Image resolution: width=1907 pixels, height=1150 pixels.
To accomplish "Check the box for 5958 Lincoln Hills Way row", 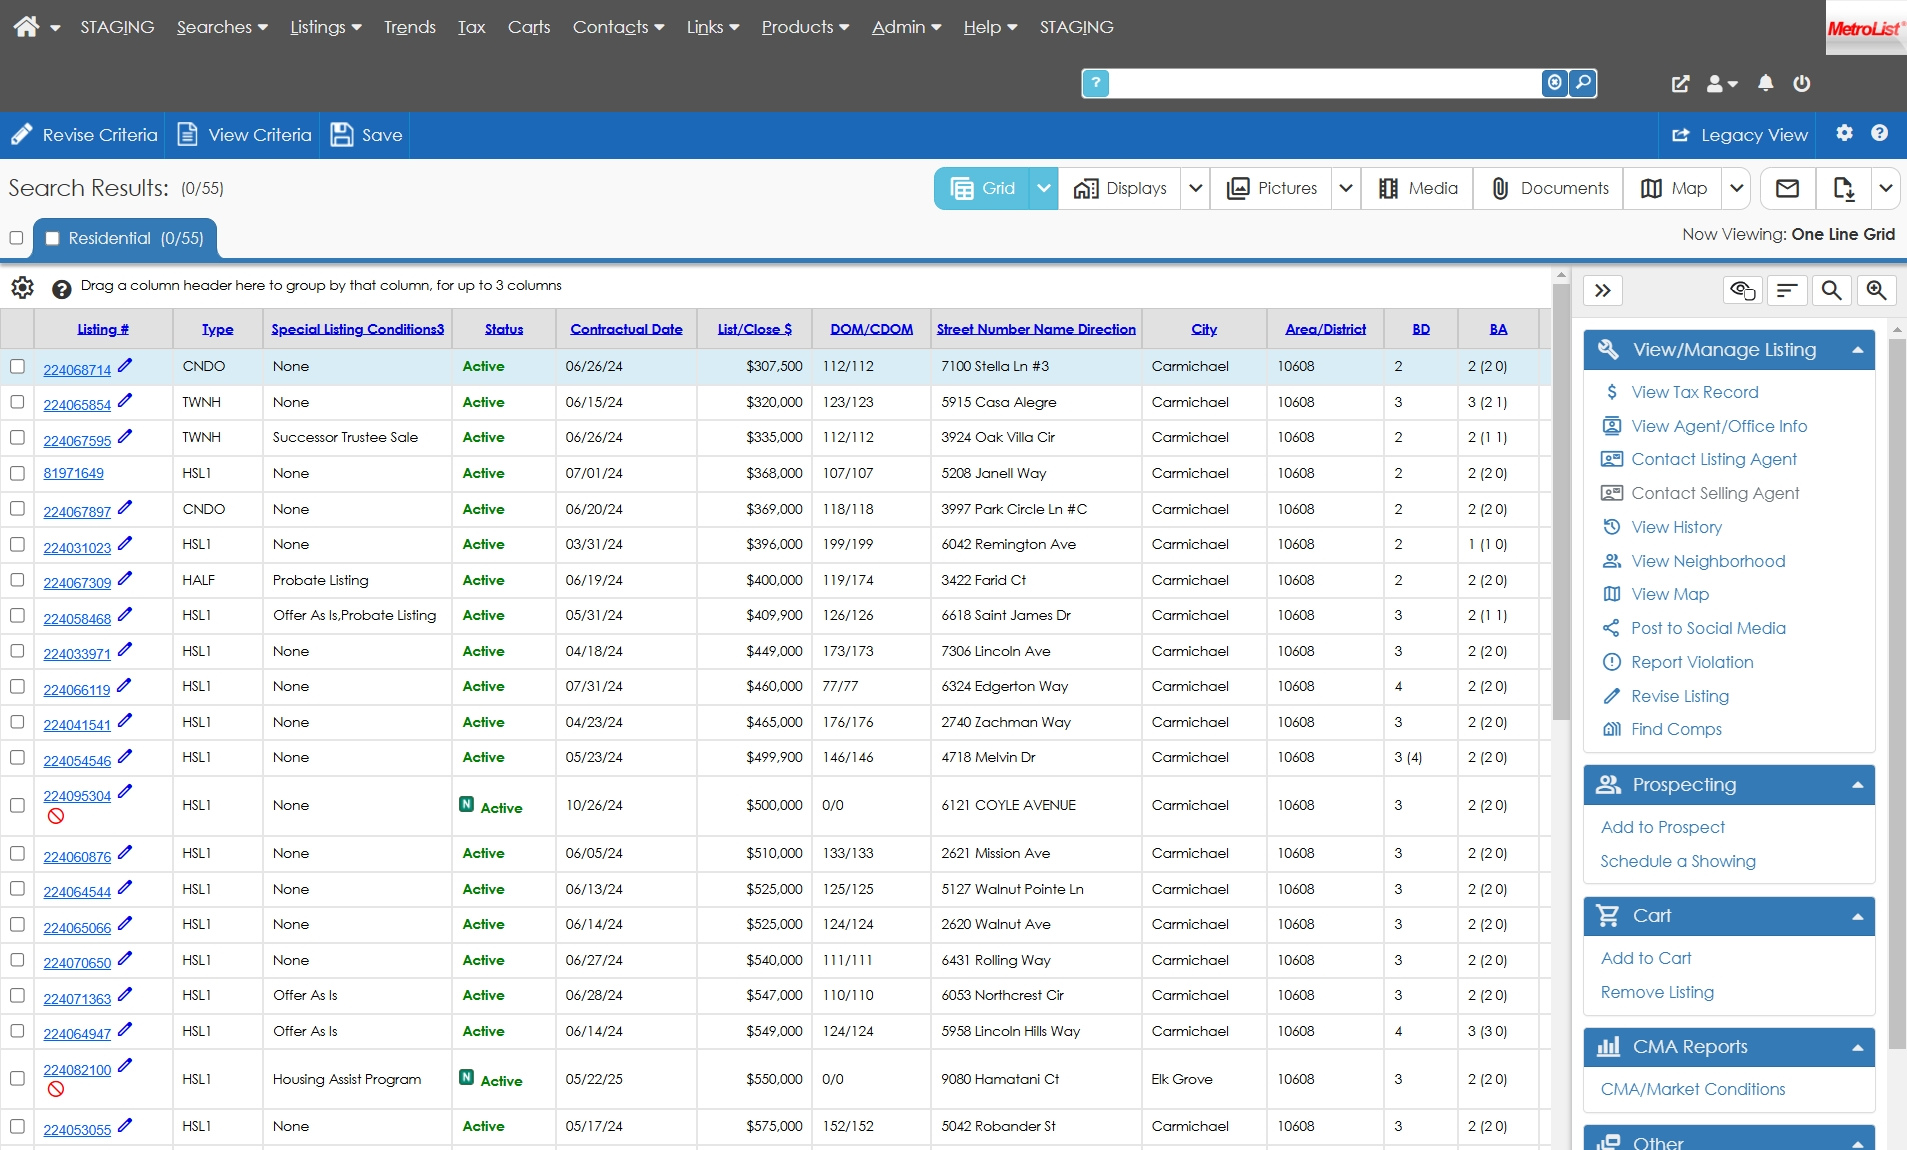I will pyautogui.click(x=17, y=1031).
